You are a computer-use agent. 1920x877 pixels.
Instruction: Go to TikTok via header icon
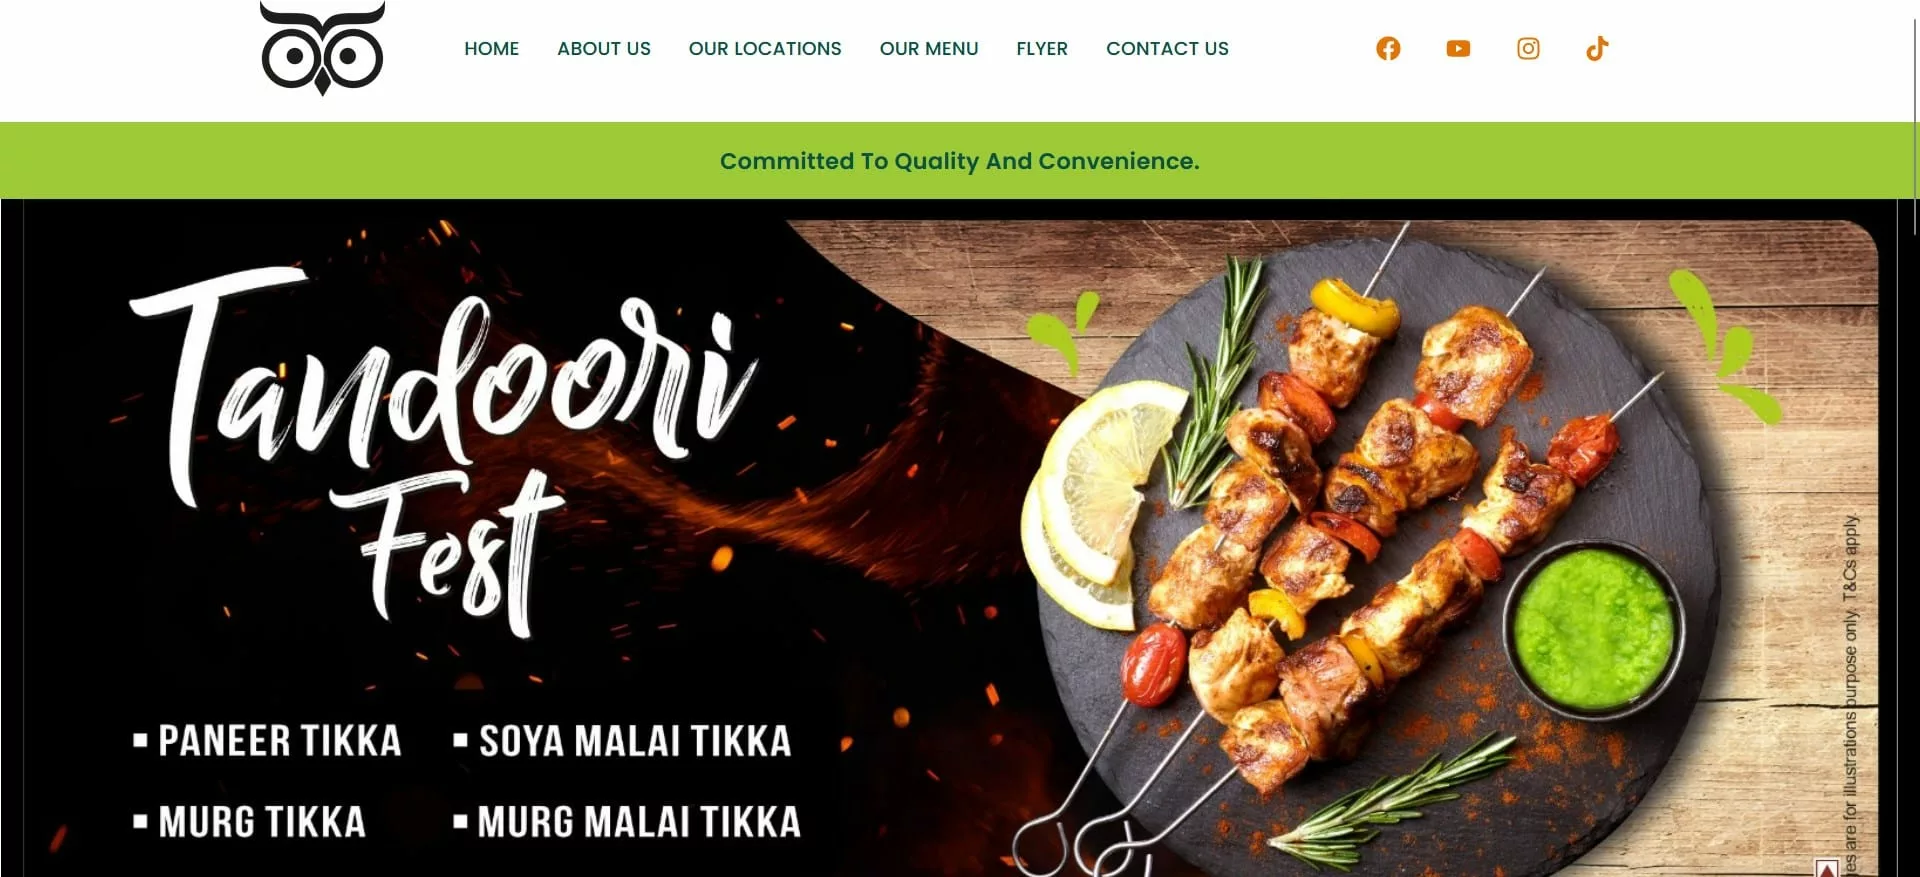(x=1597, y=48)
